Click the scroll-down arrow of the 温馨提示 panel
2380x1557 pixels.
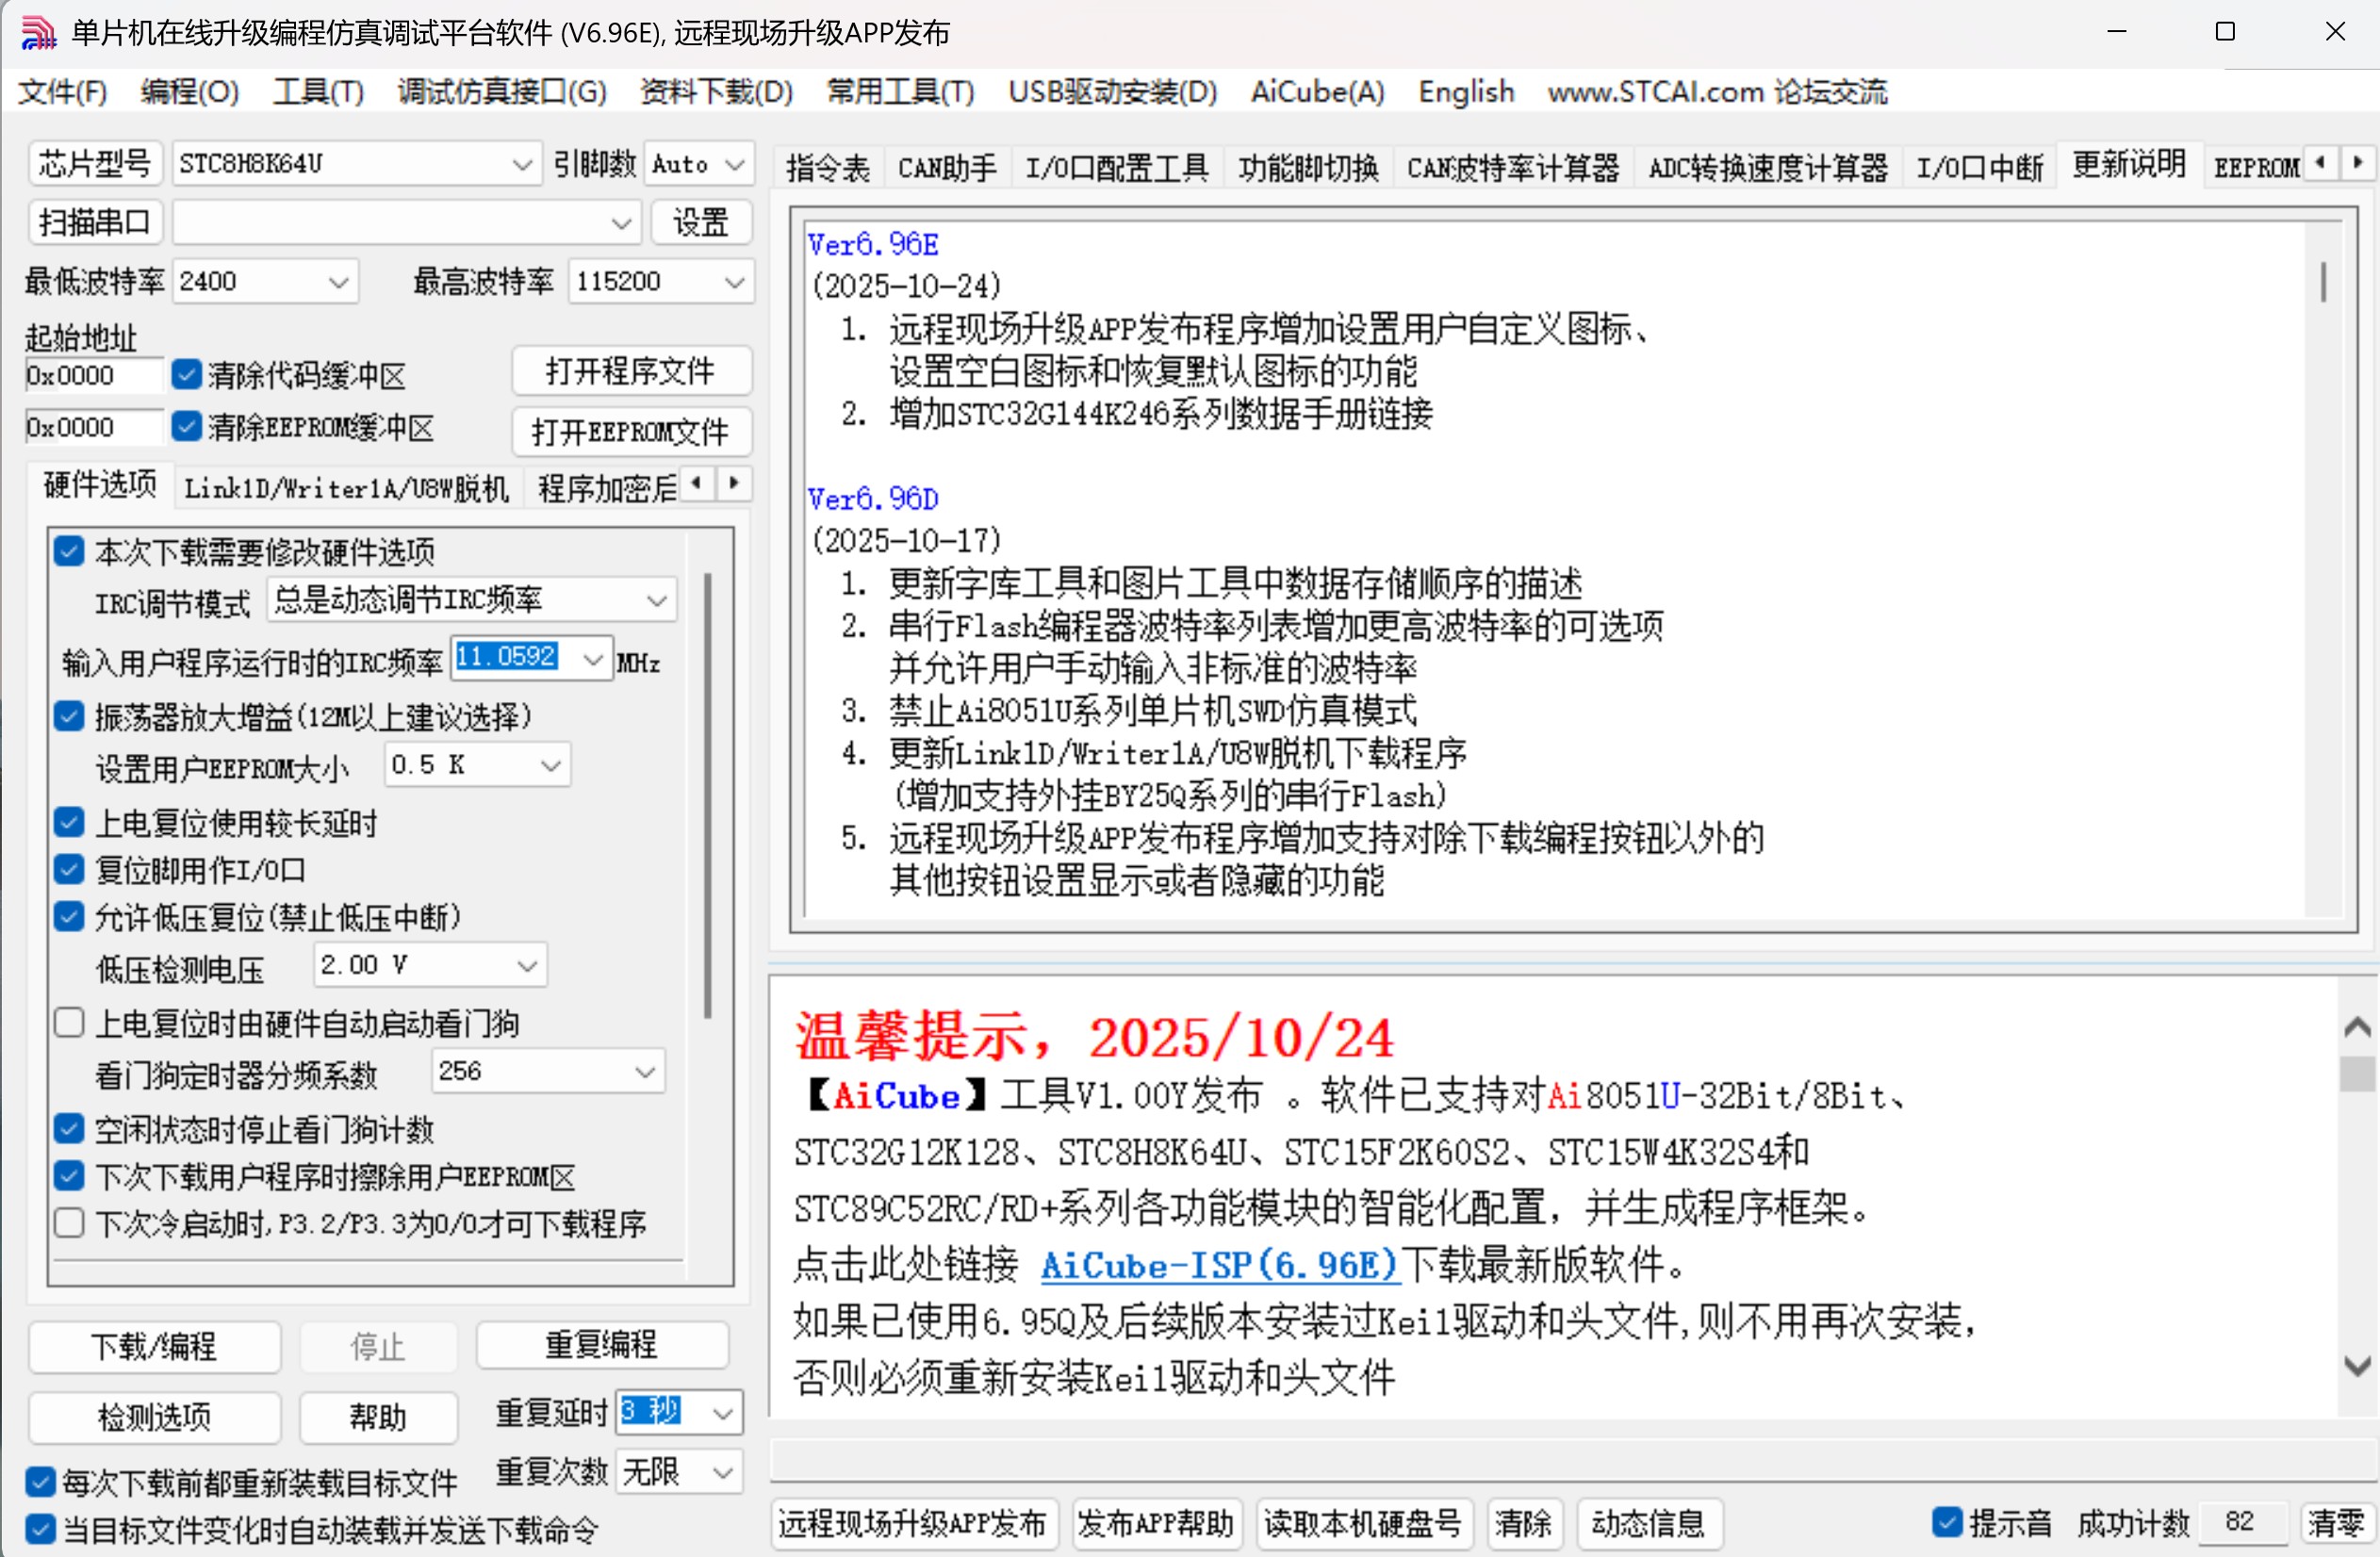tap(2356, 1367)
